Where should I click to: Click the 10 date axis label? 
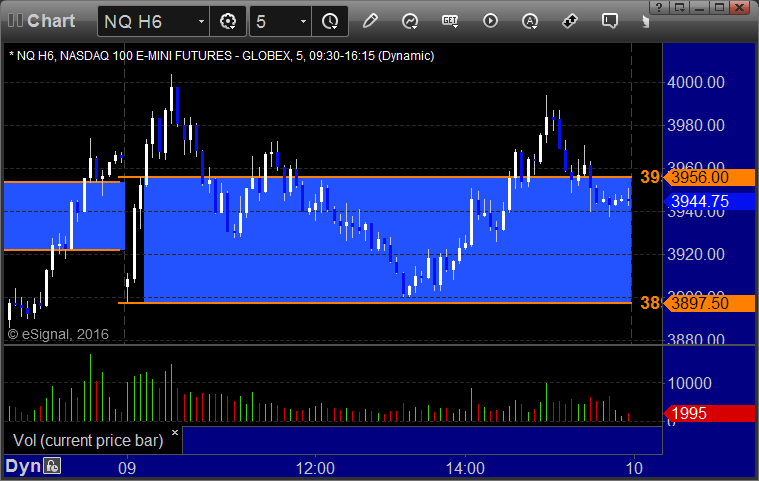634,468
